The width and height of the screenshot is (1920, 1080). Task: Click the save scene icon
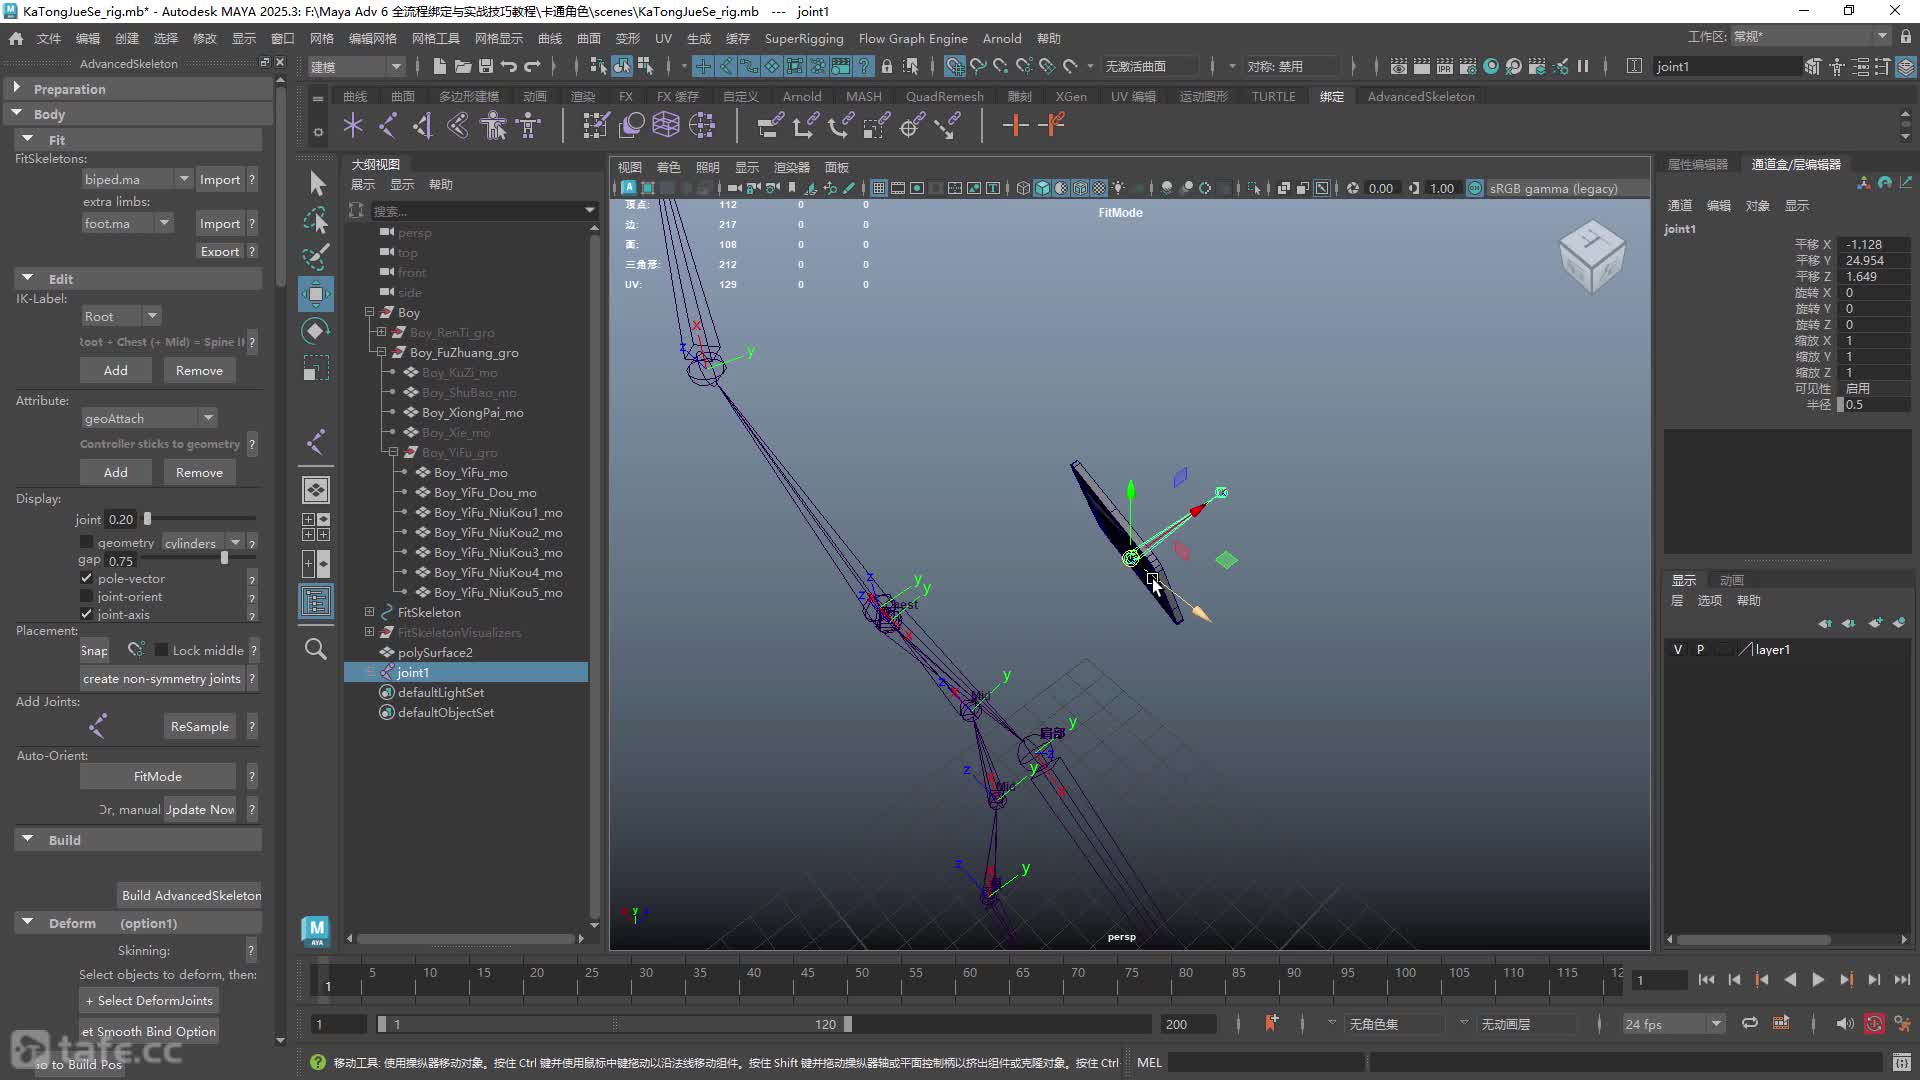tap(486, 66)
